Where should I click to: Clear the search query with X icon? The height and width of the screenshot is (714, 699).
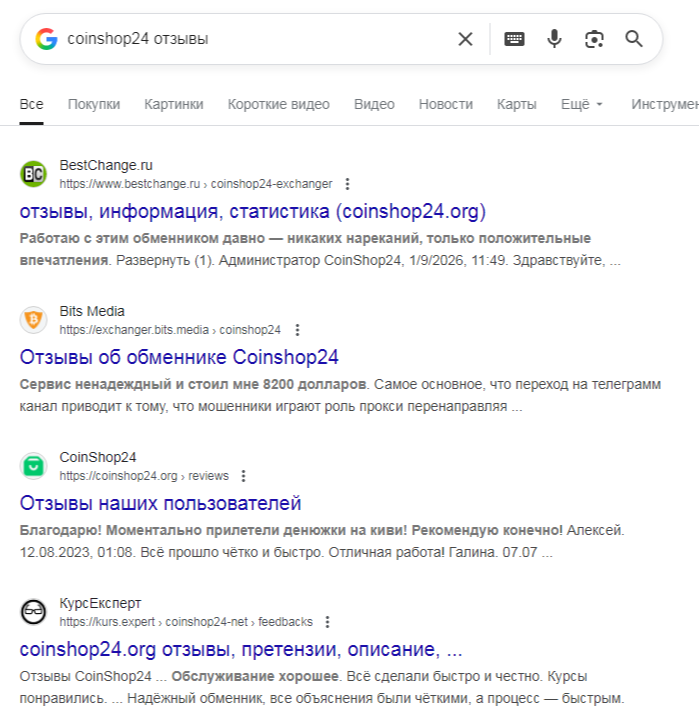point(465,39)
